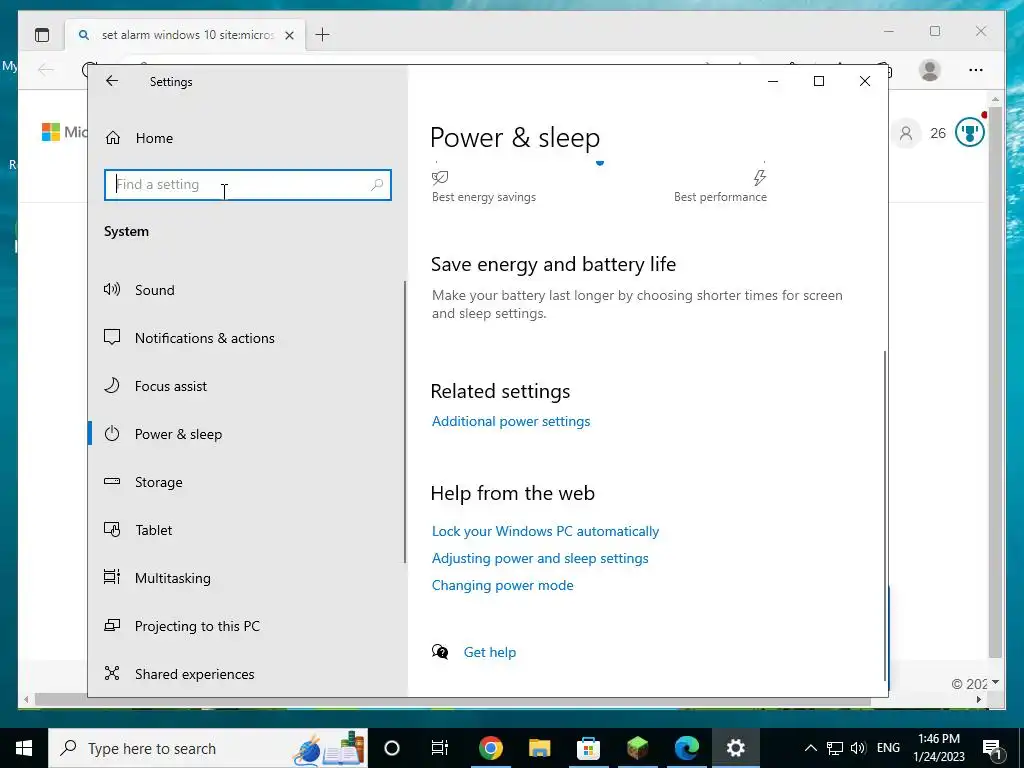Open Microsoft Rewards trophy icon in Edge
The width and height of the screenshot is (1024, 768).
[970, 133]
